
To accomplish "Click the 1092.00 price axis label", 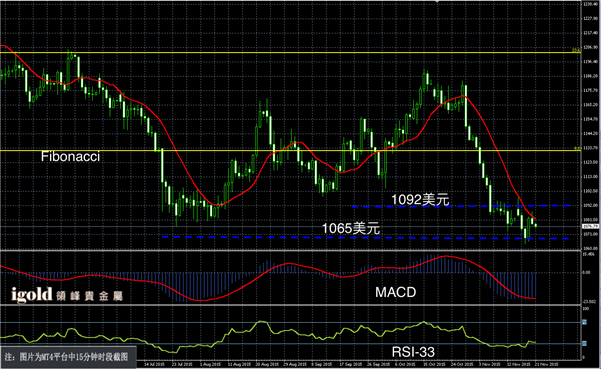I will (590, 205).
